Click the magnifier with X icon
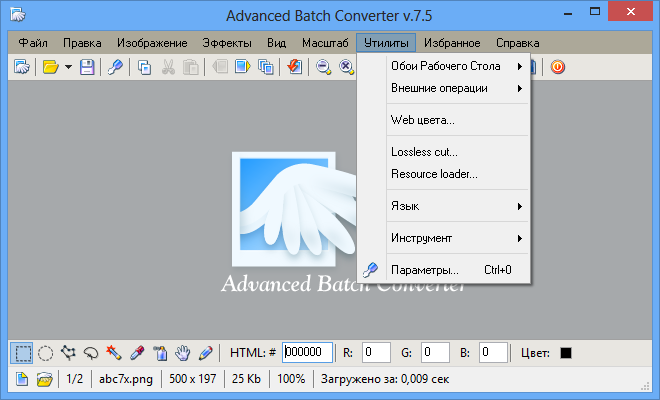The height and width of the screenshot is (400, 660). click(346, 67)
